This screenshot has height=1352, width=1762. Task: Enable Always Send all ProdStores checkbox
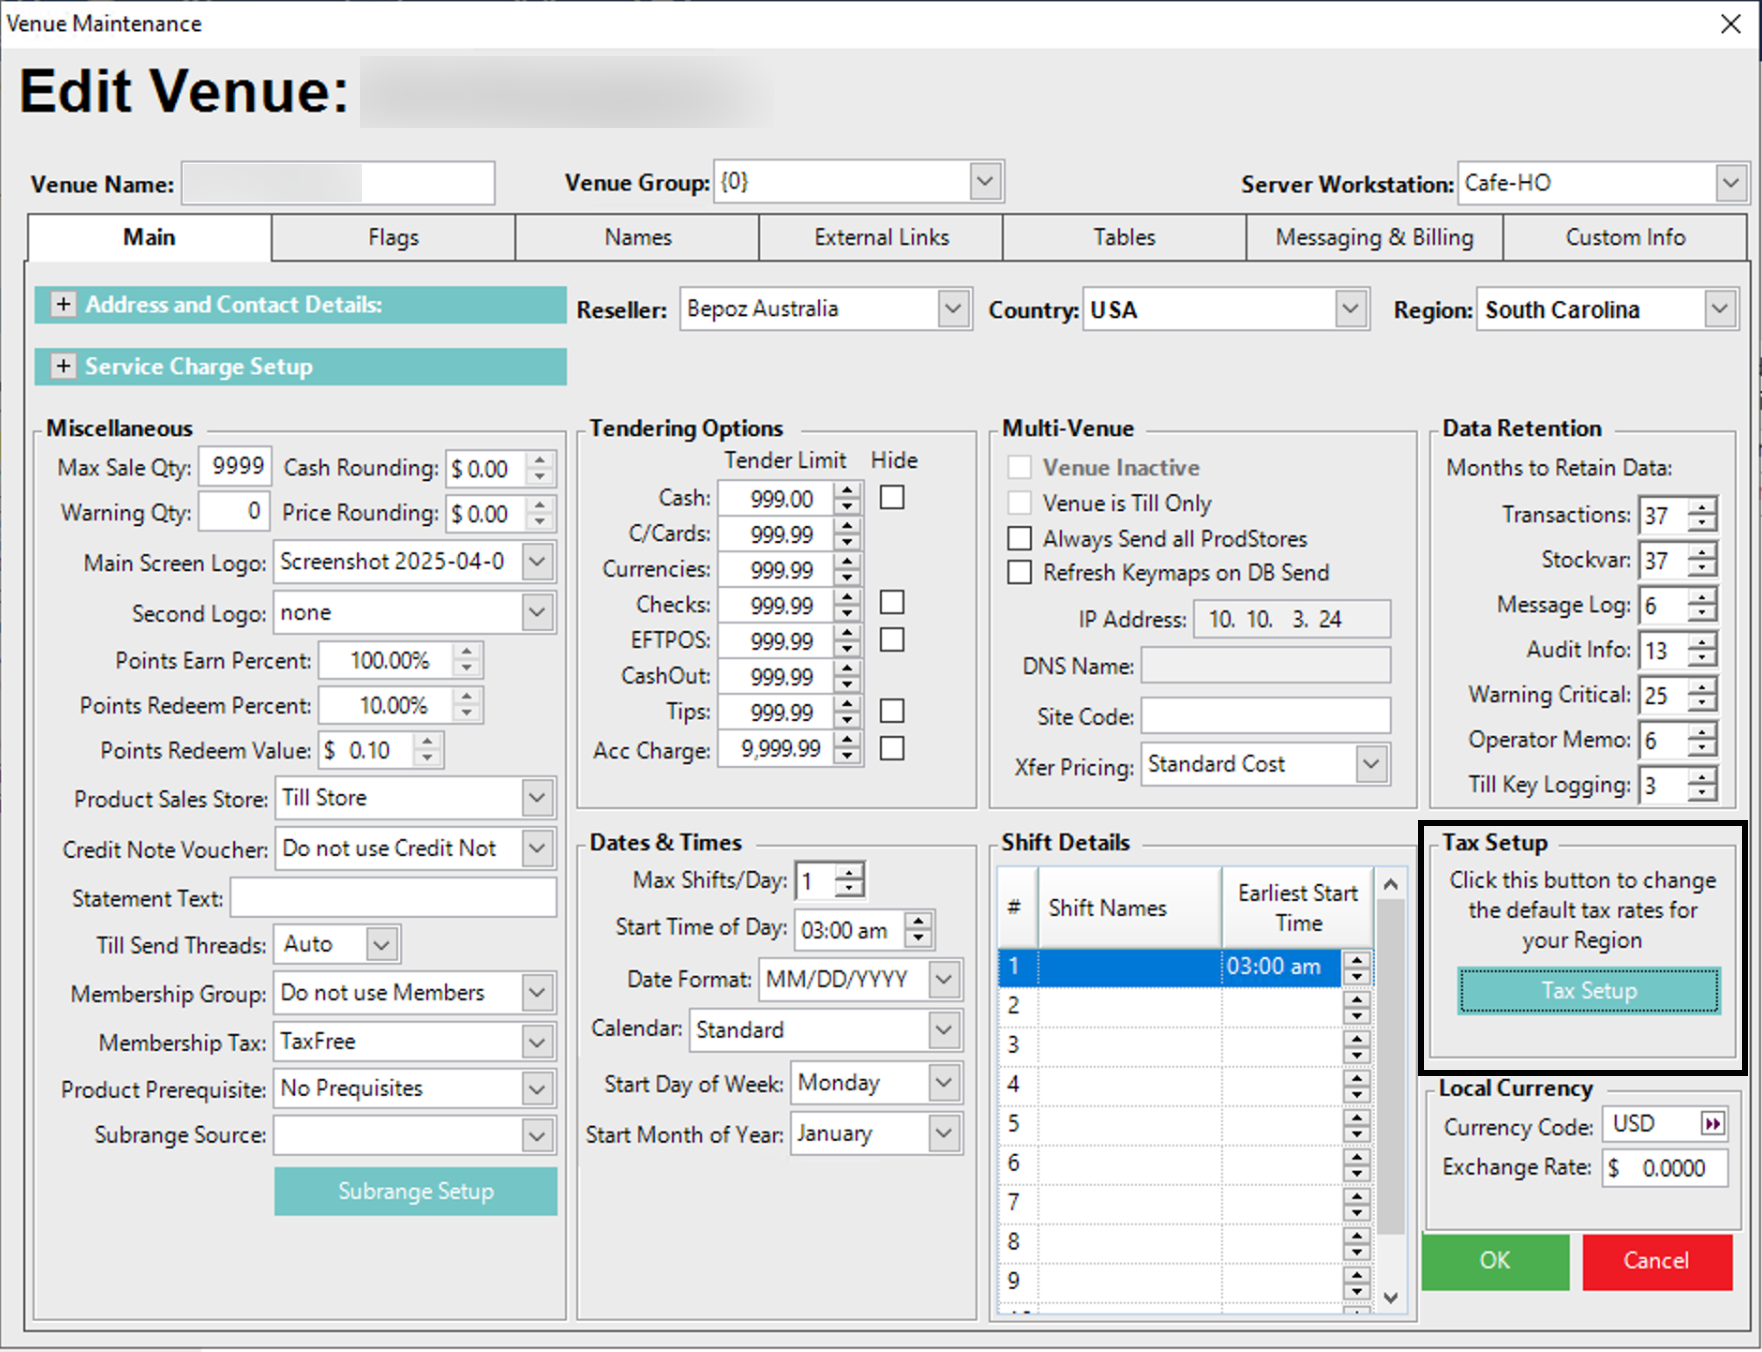[x=1019, y=538]
